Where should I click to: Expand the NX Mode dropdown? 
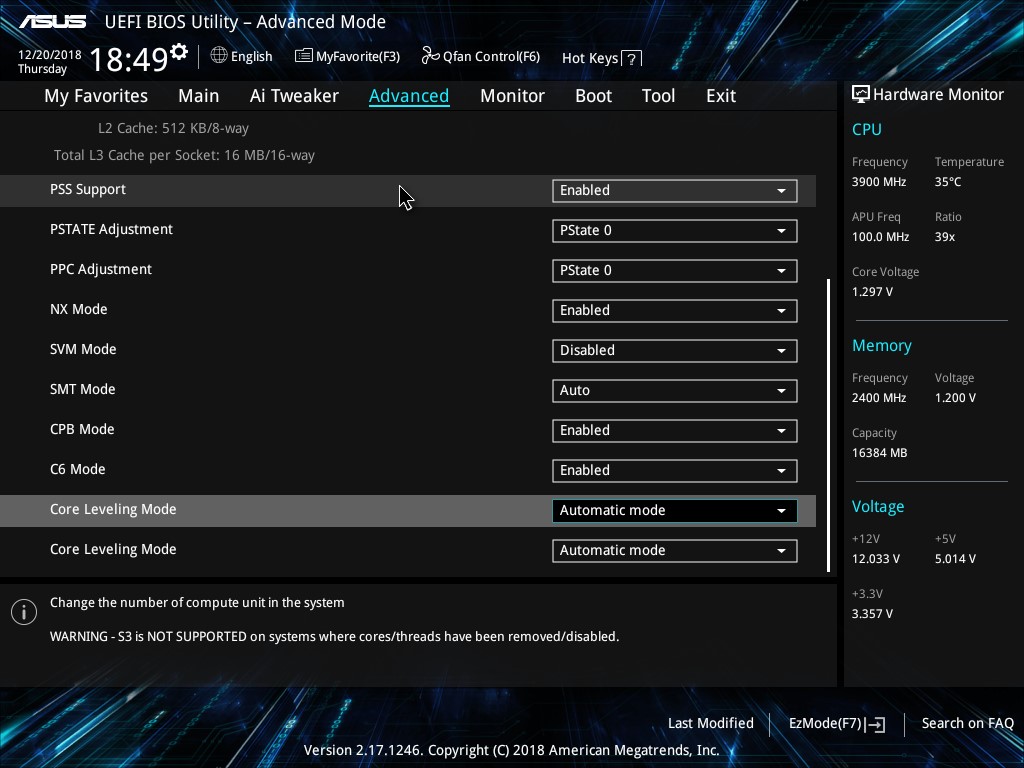(675, 310)
